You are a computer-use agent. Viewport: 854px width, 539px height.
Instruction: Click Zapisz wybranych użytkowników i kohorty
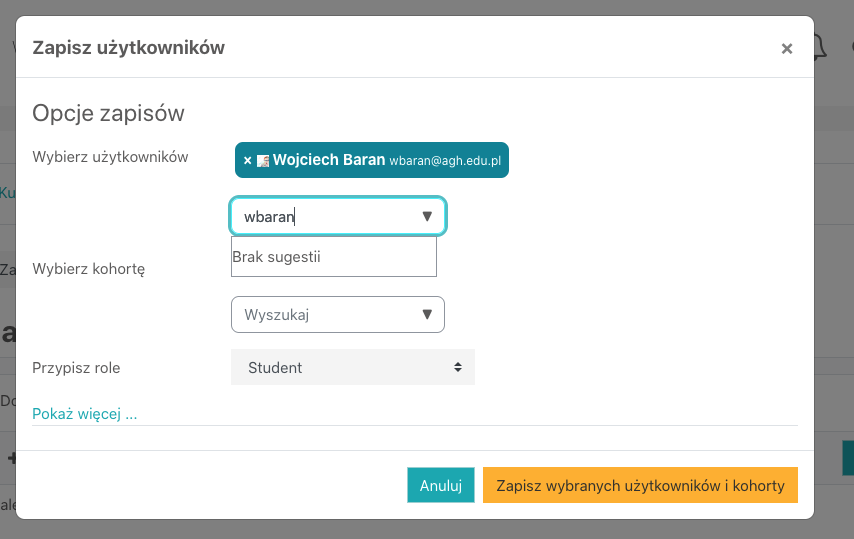[640, 485]
